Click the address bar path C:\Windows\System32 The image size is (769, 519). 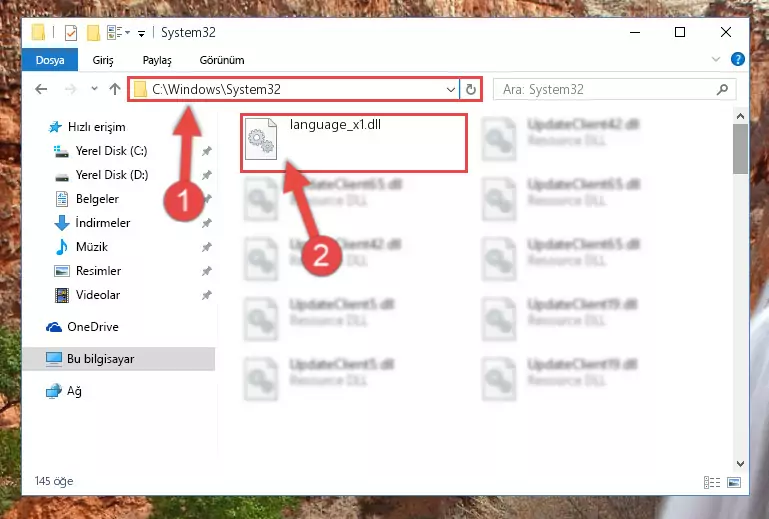click(216, 89)
